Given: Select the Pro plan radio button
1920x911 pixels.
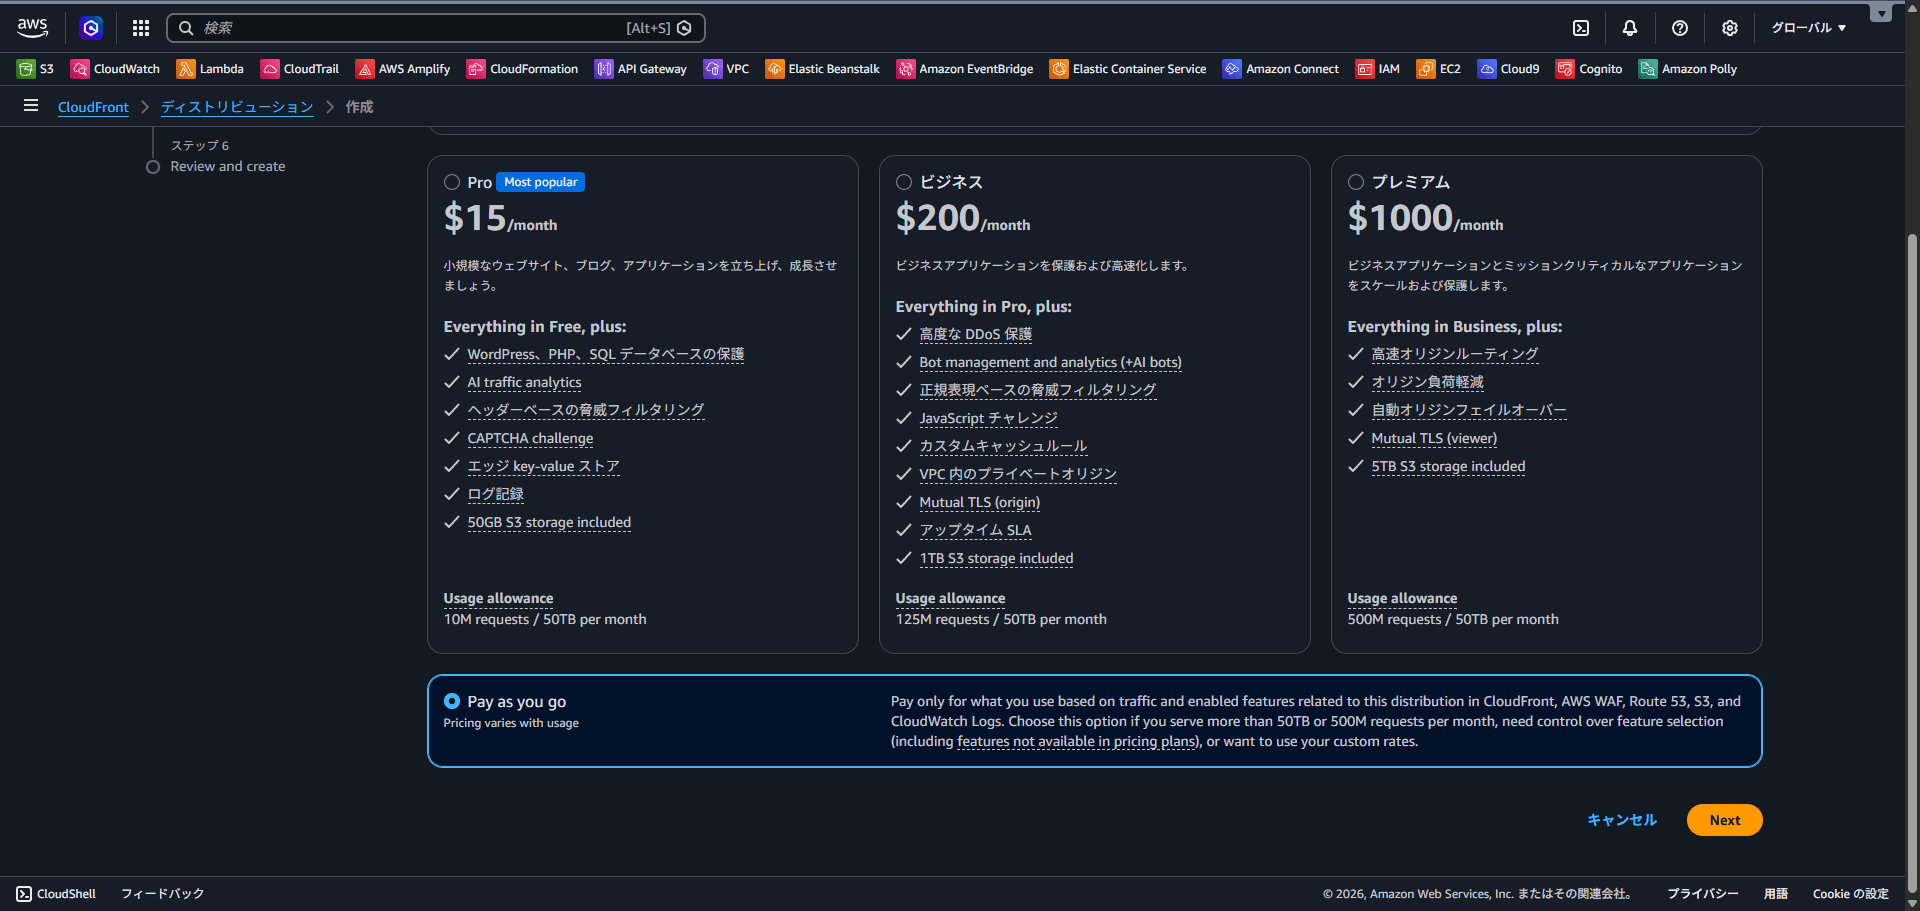Looking at the screenshot, I should point(452,182).
